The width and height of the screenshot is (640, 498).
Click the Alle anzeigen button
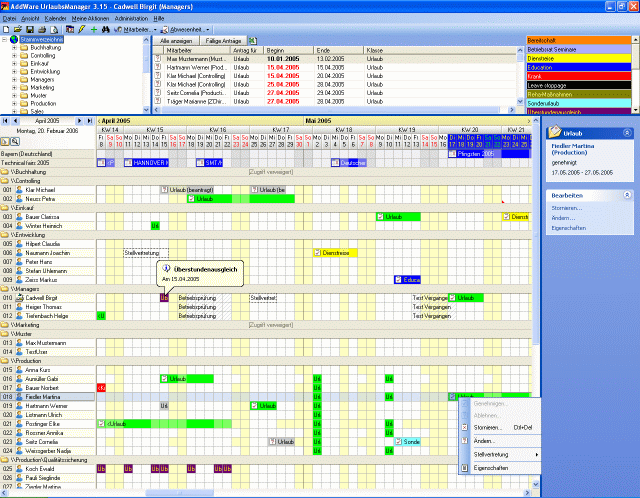[176, 40]
